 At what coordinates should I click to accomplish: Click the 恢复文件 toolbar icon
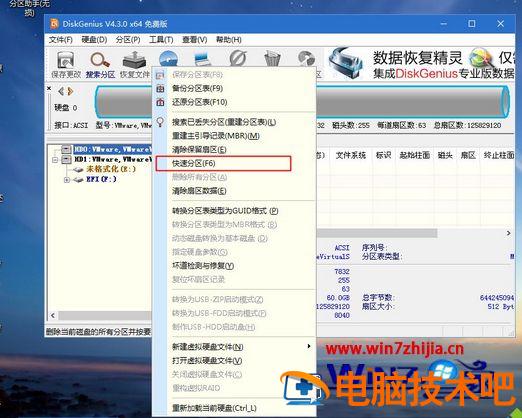point(134,65)
